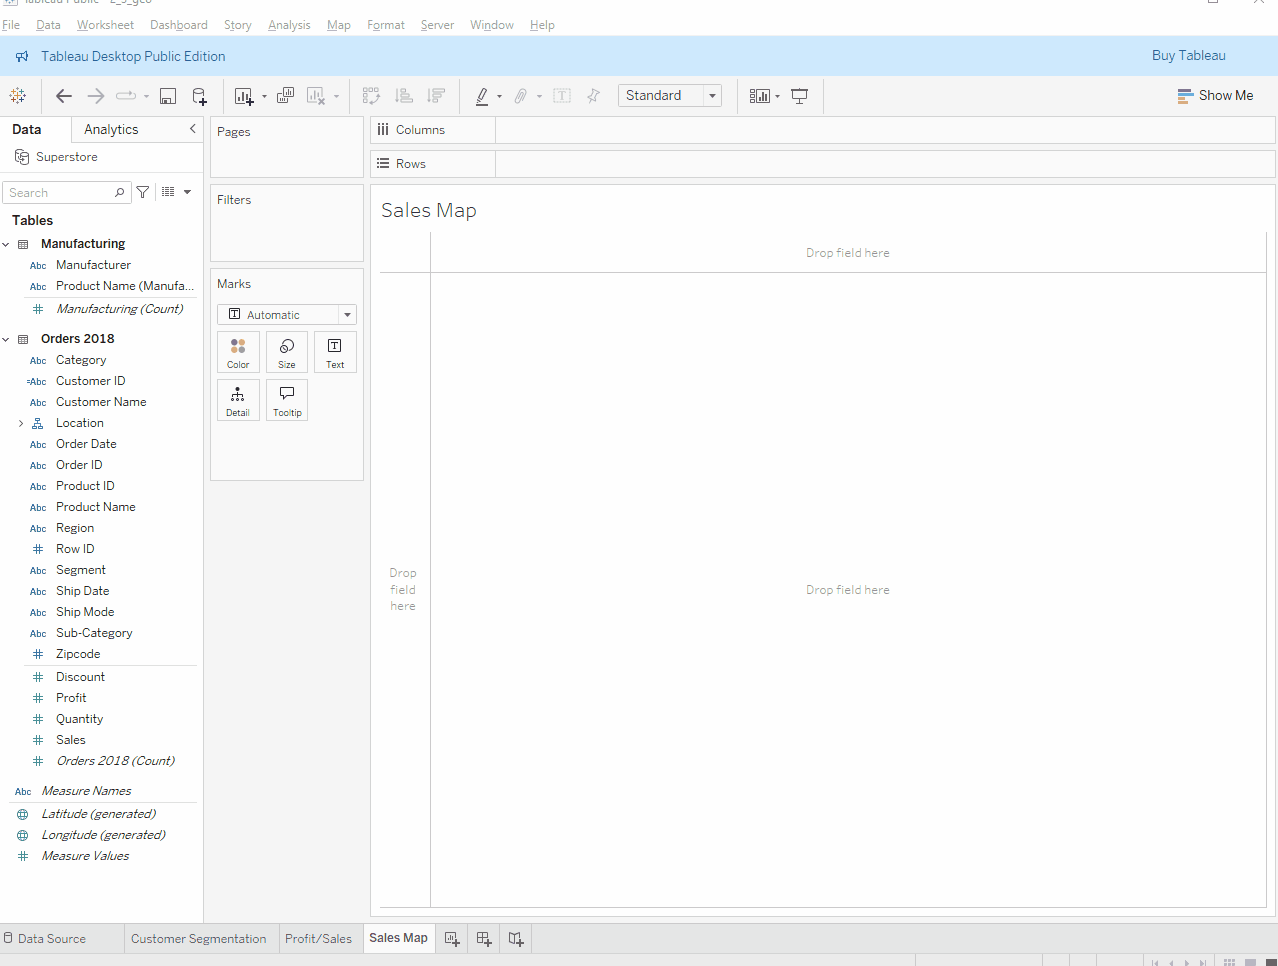The width and height of the screenshot is (1278, 966).
Task: Click the New Worksheet toolbar icon
Action: 244,96
